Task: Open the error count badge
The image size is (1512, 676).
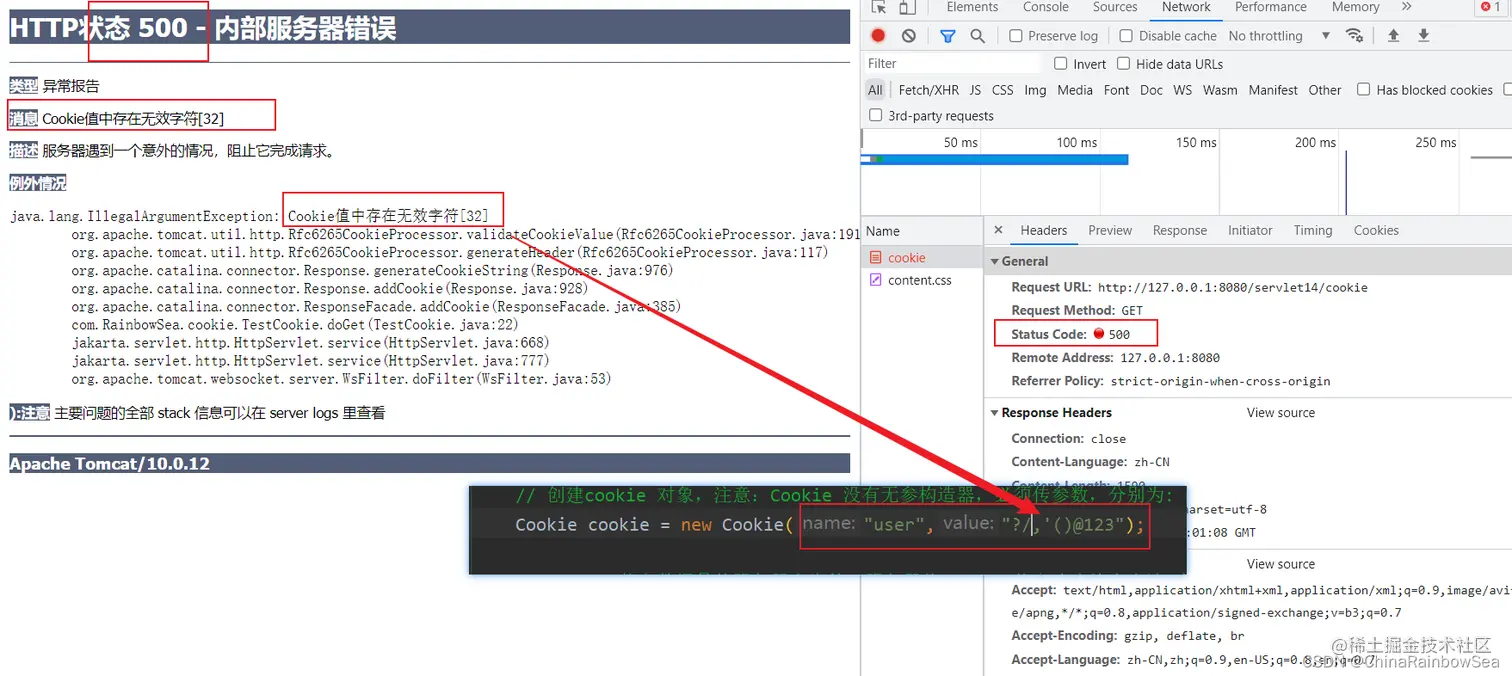Action: point(1490,7)
